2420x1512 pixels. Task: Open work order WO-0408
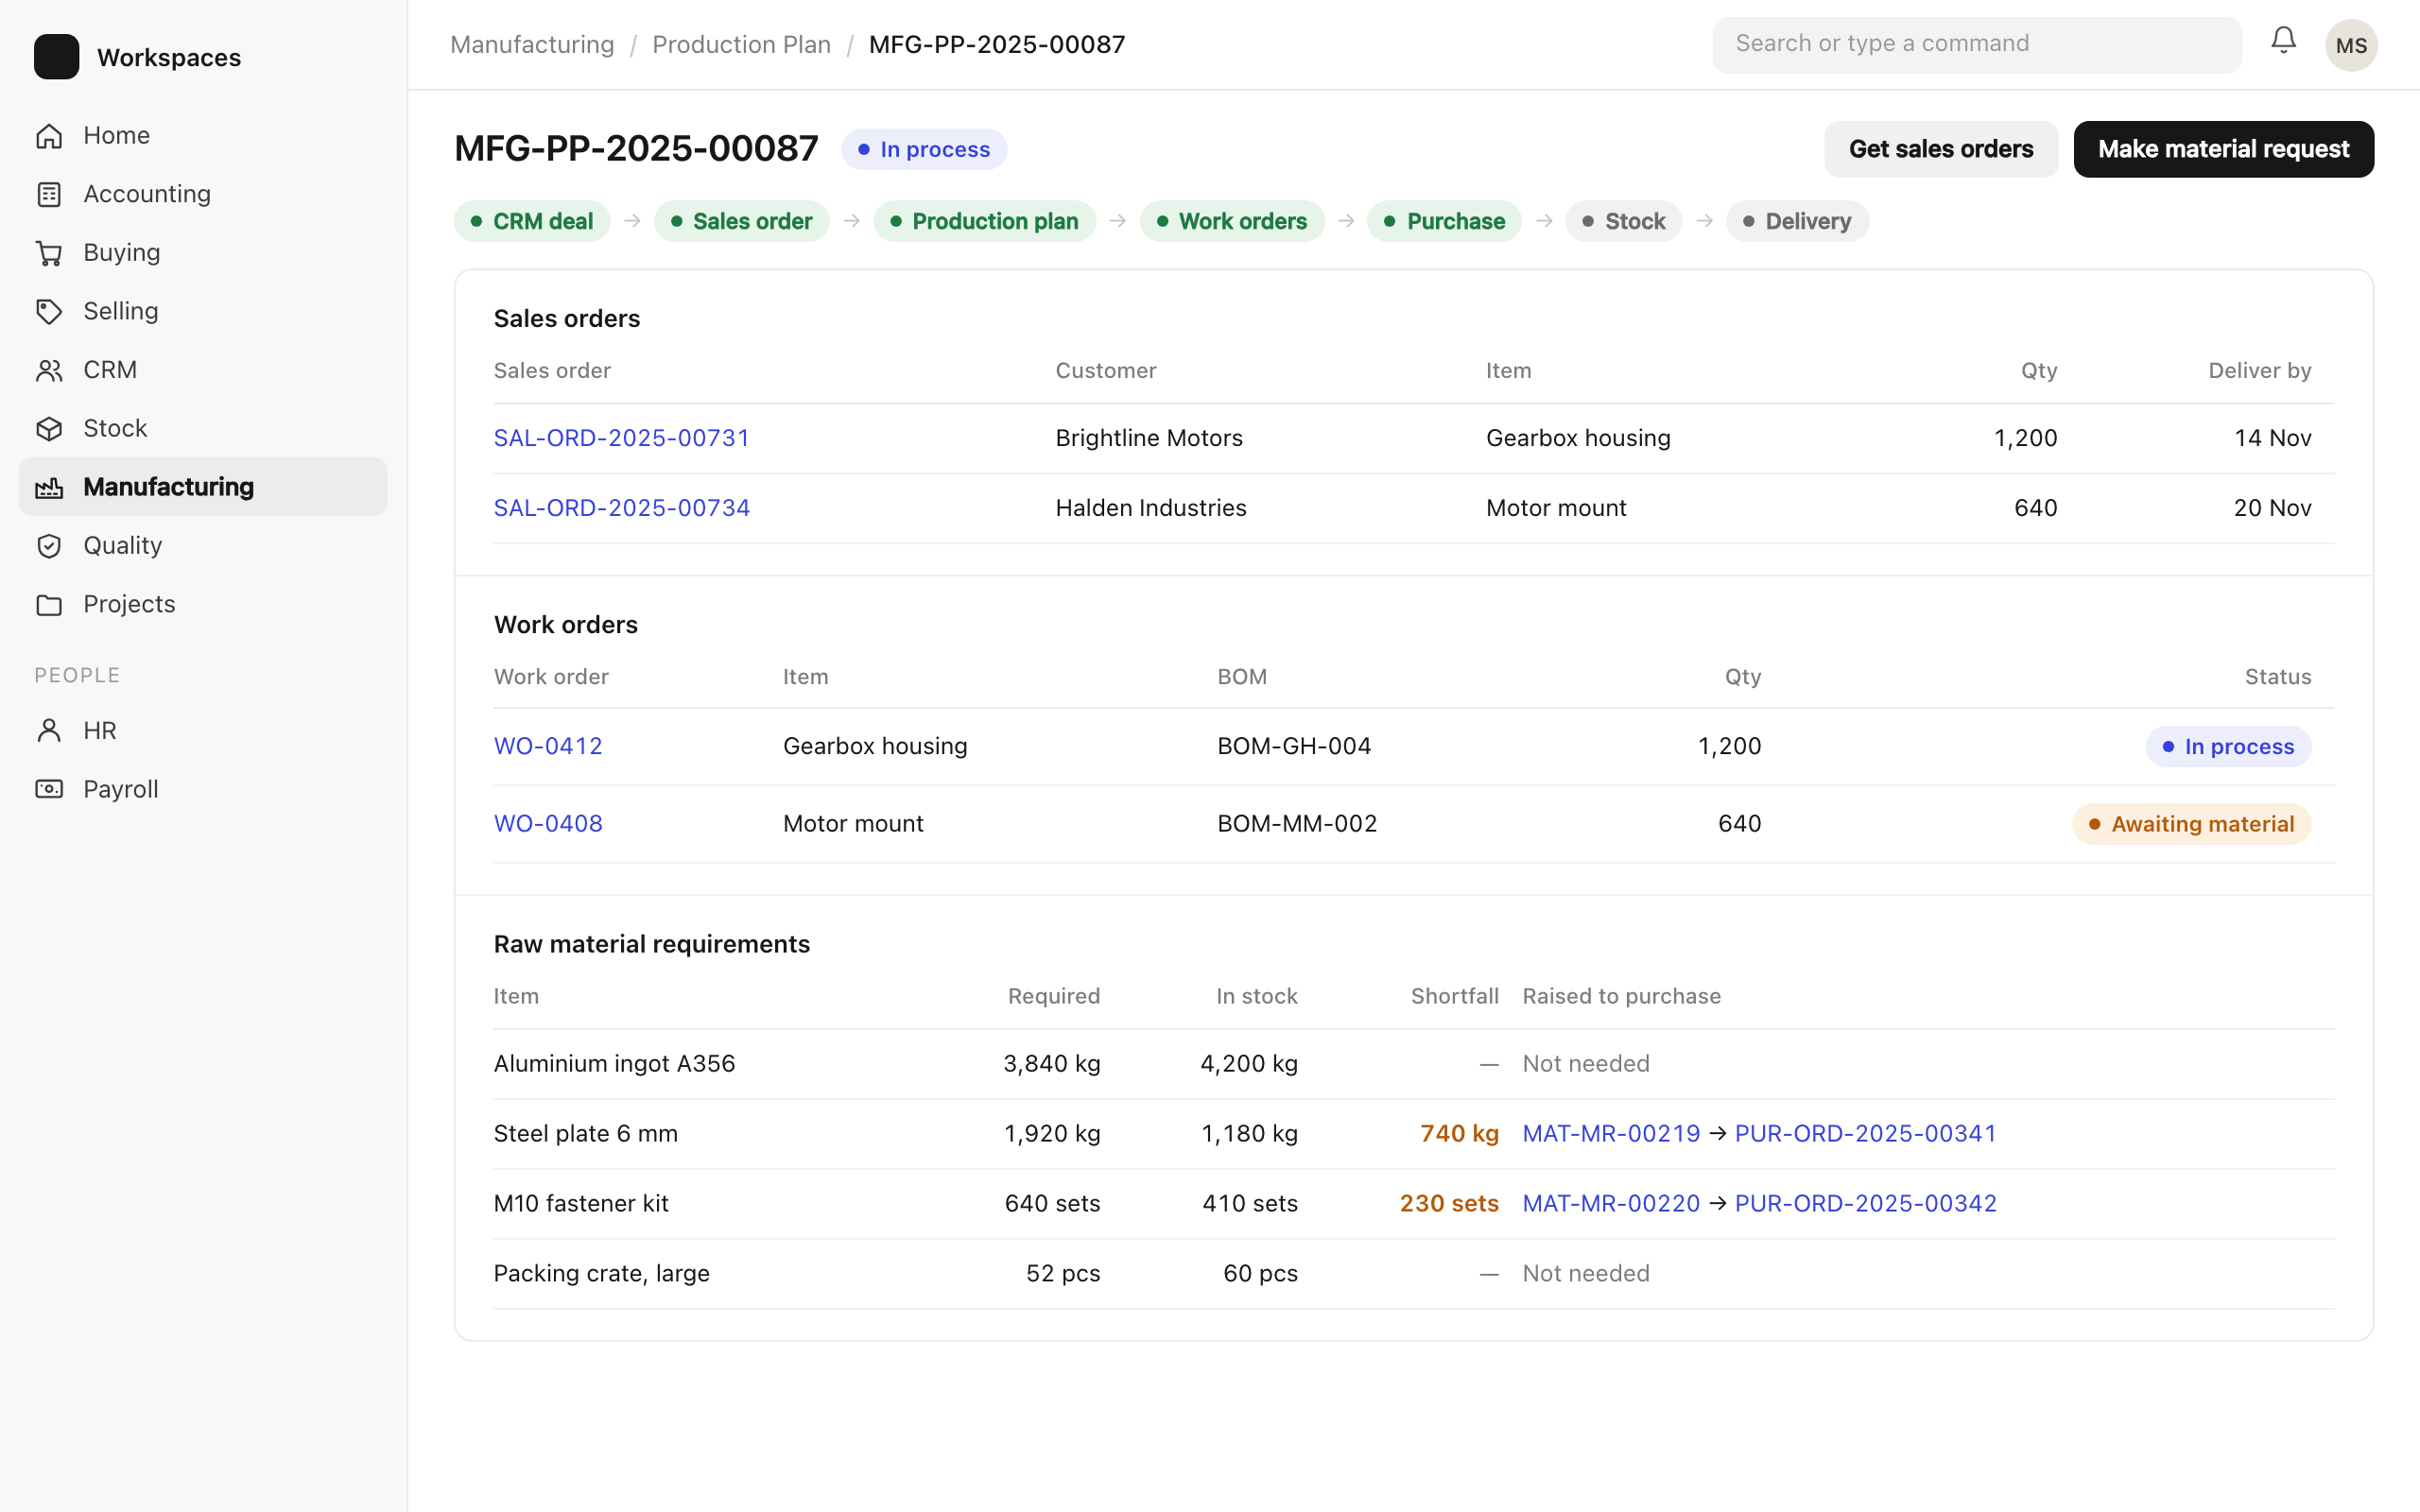click(x=548, y=824)
